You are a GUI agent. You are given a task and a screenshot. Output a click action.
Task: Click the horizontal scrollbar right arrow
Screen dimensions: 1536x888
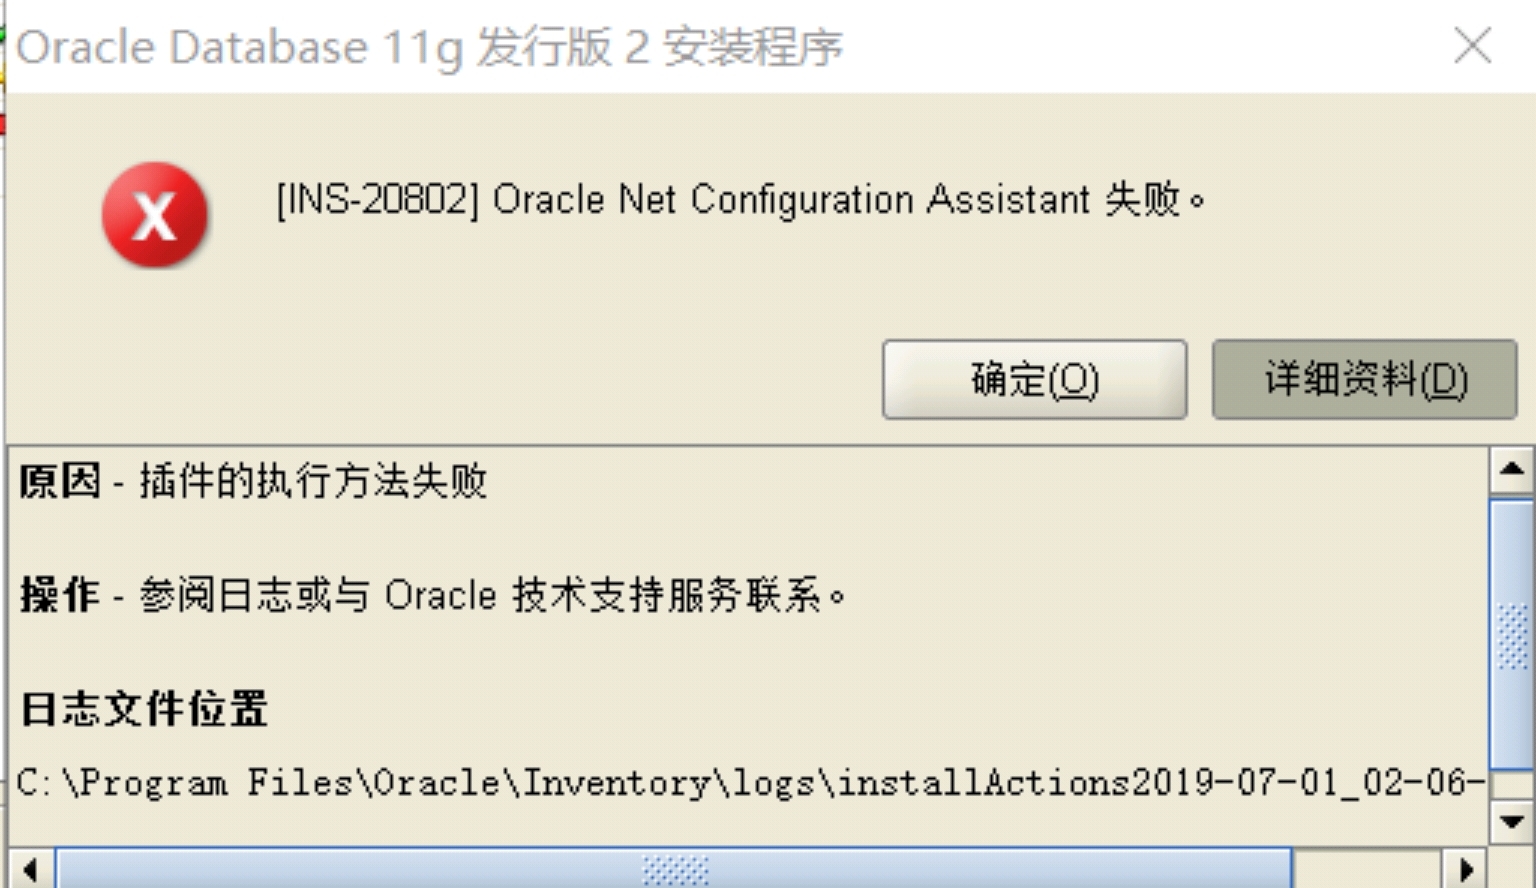(1465, 868)
